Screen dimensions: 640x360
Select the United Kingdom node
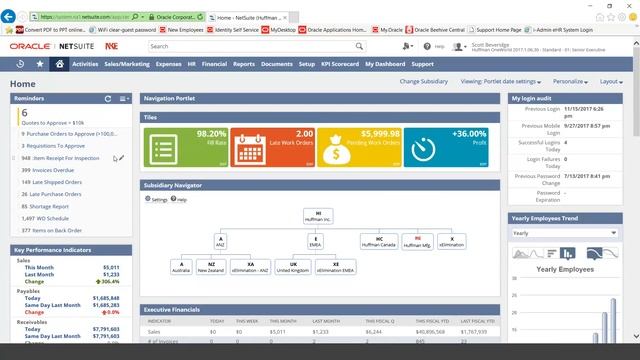[293, 267]
